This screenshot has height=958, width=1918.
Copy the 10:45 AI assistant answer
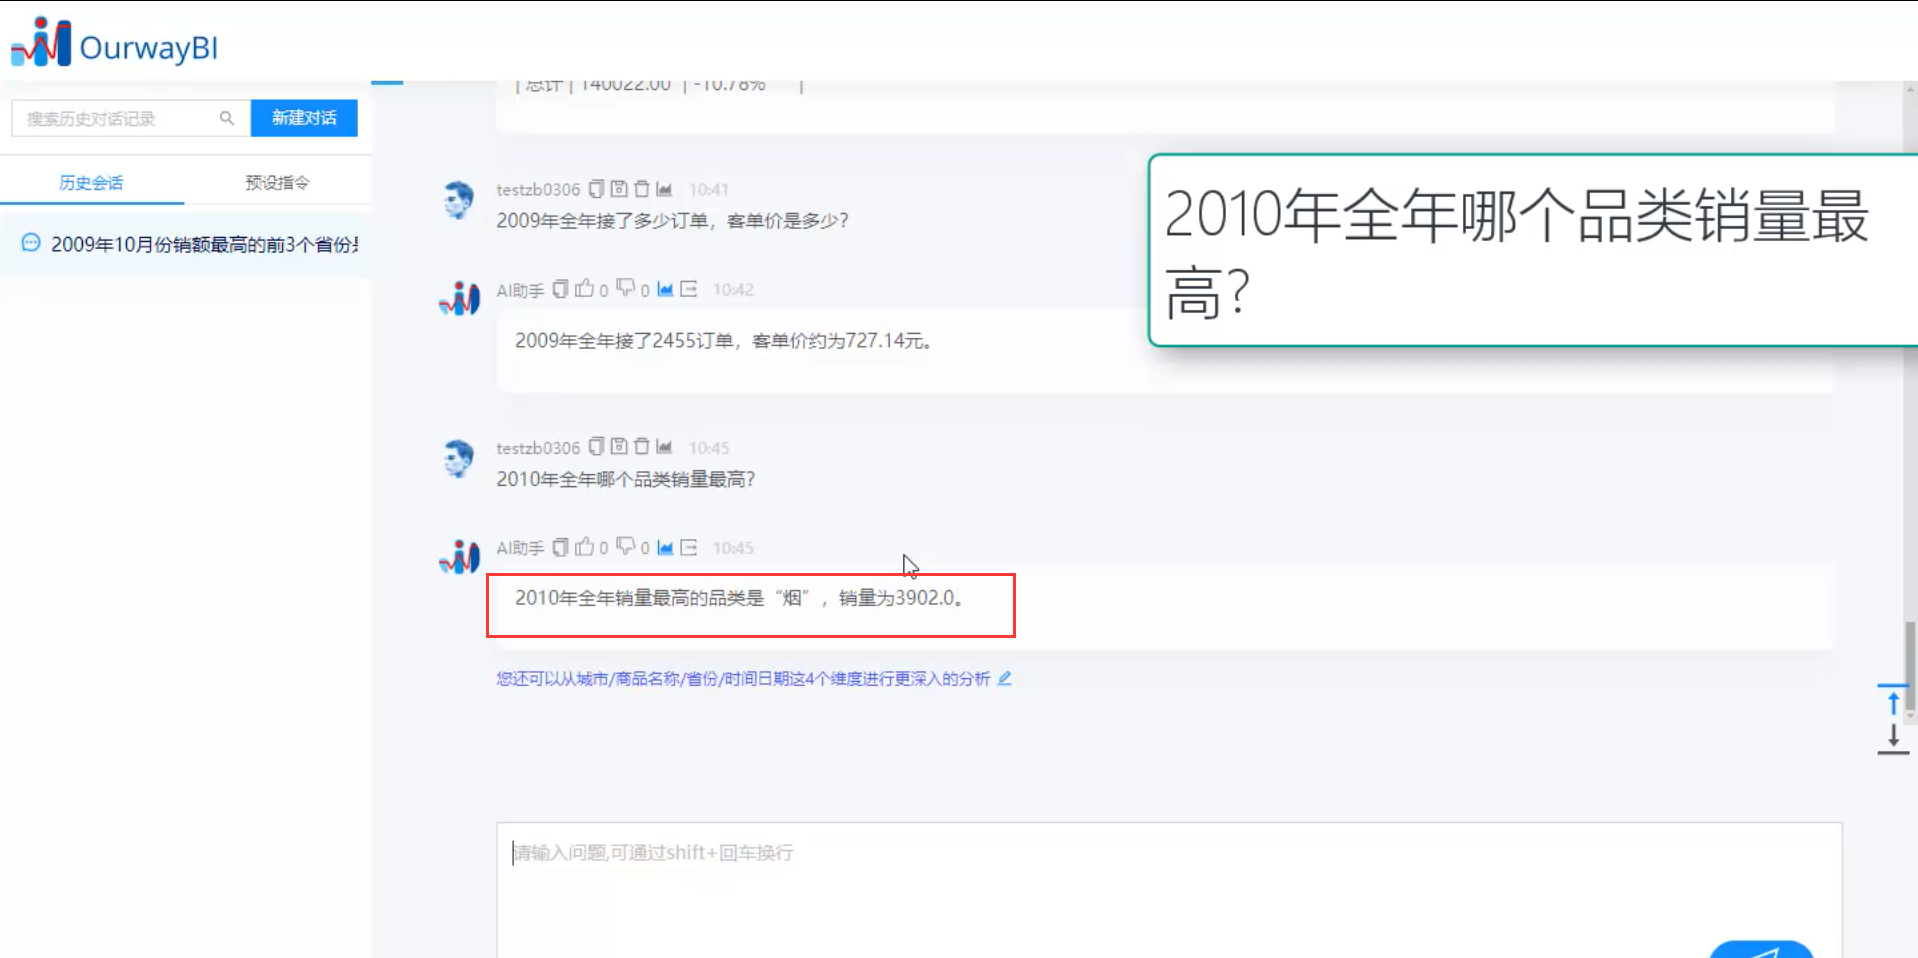561,547
